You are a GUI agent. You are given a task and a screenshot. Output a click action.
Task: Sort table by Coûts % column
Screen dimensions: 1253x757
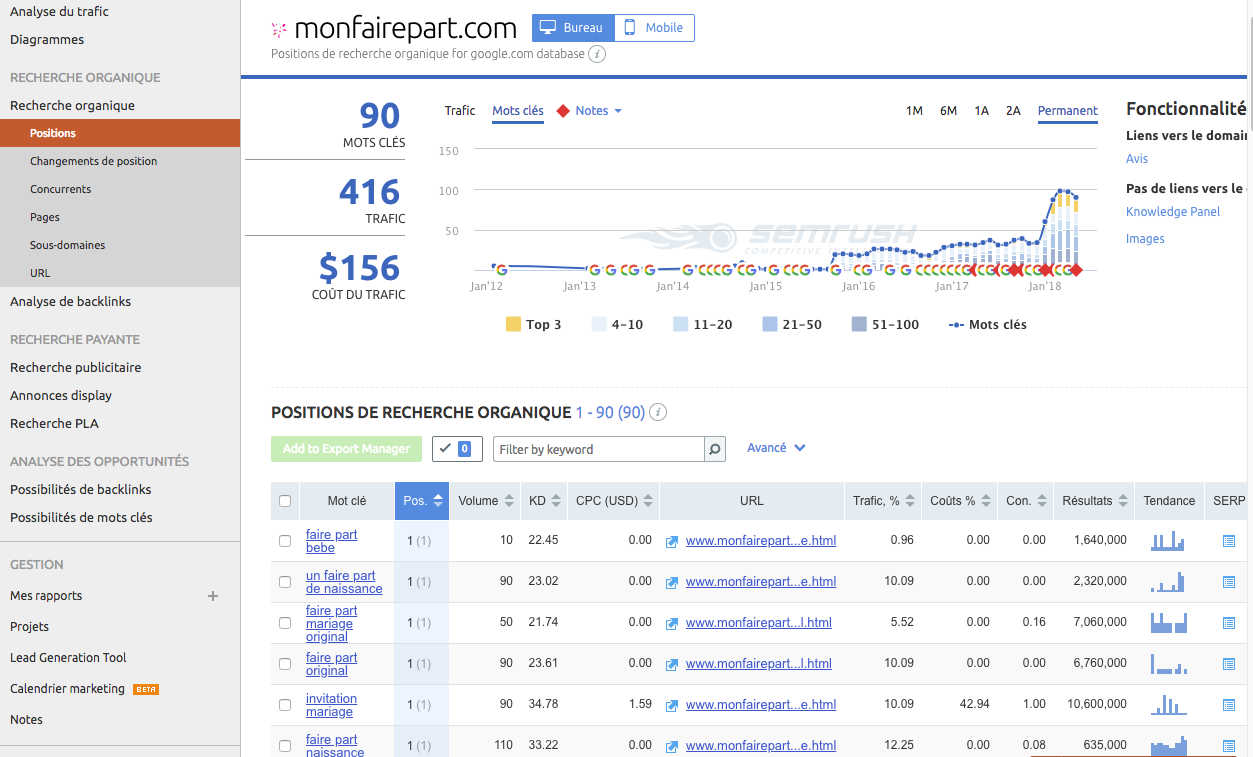[x=959, y=501]
